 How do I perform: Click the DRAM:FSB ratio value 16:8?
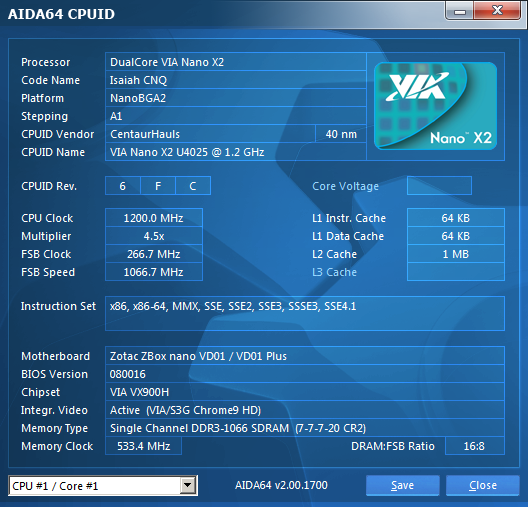pyautogui.click(x=474, y=446)
